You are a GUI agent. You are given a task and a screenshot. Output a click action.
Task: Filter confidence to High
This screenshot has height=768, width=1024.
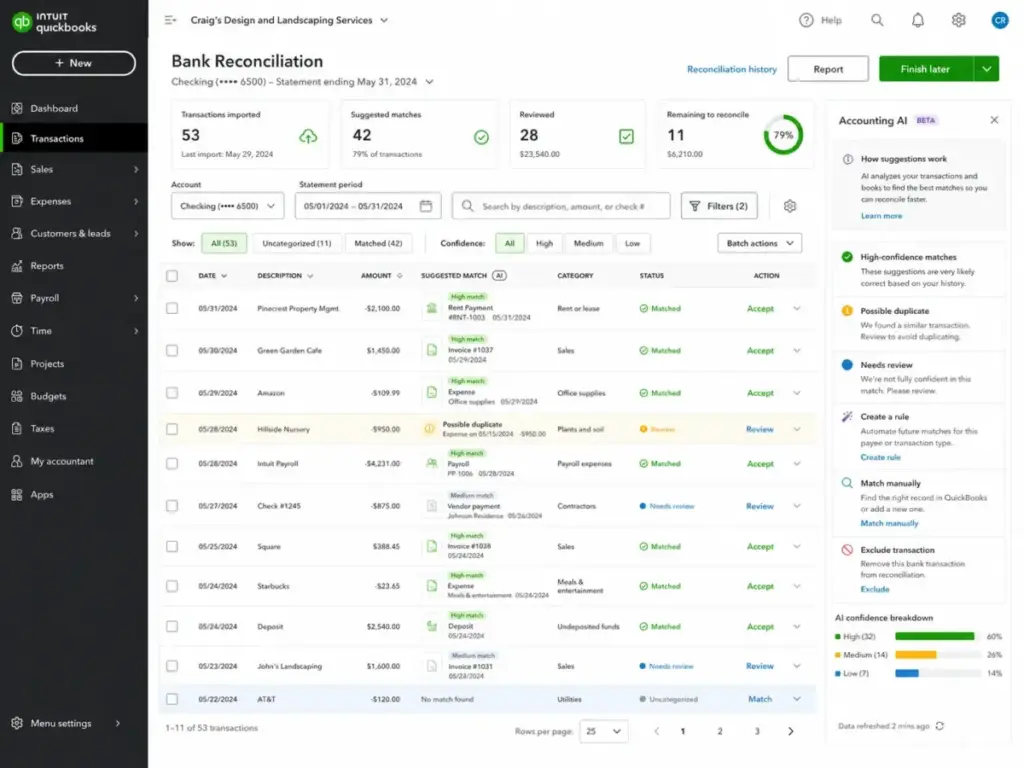pos(544,243)
